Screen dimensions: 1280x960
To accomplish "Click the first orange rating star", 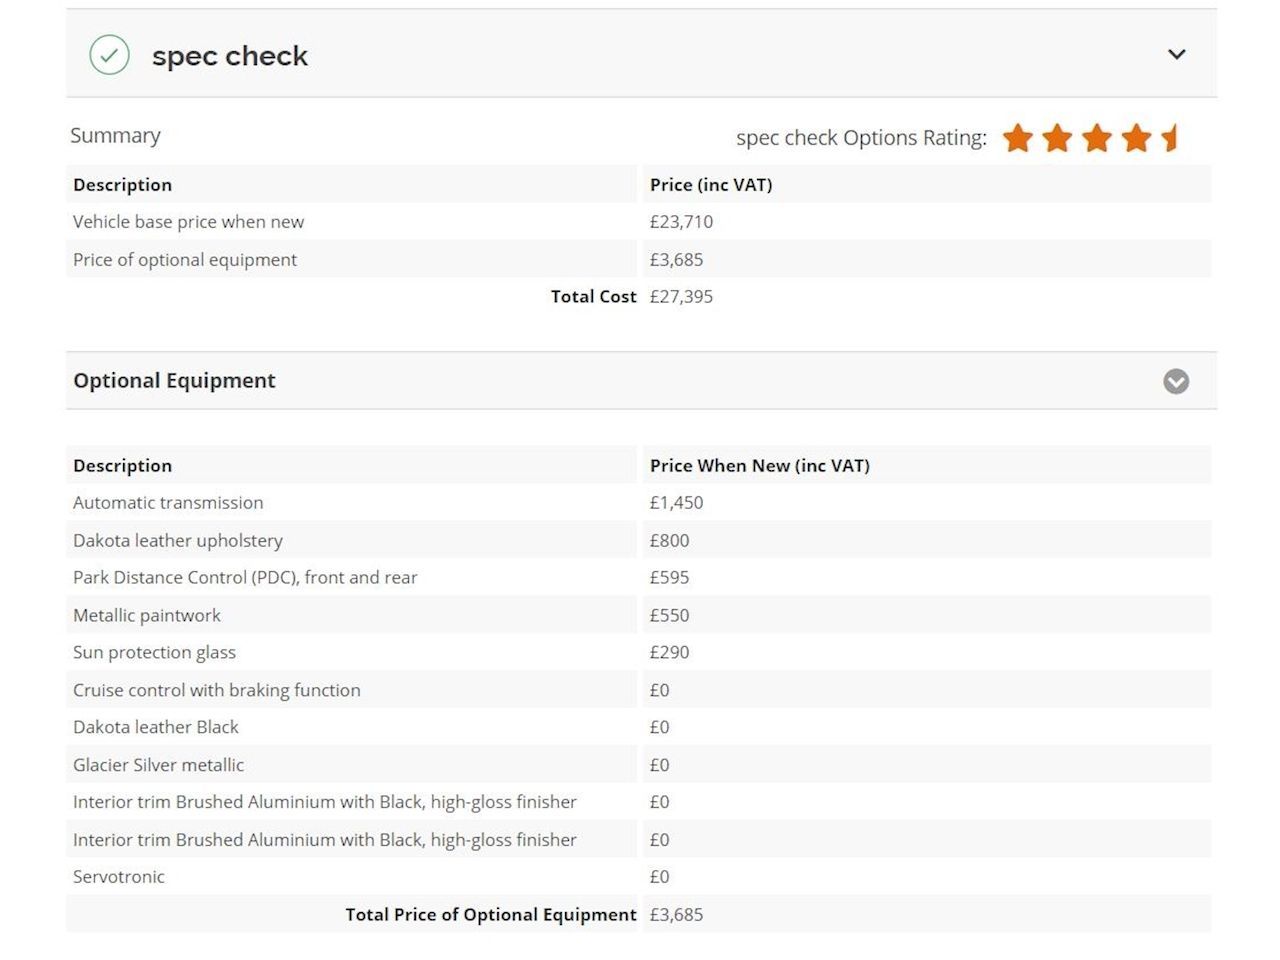I will [1018, 138].
